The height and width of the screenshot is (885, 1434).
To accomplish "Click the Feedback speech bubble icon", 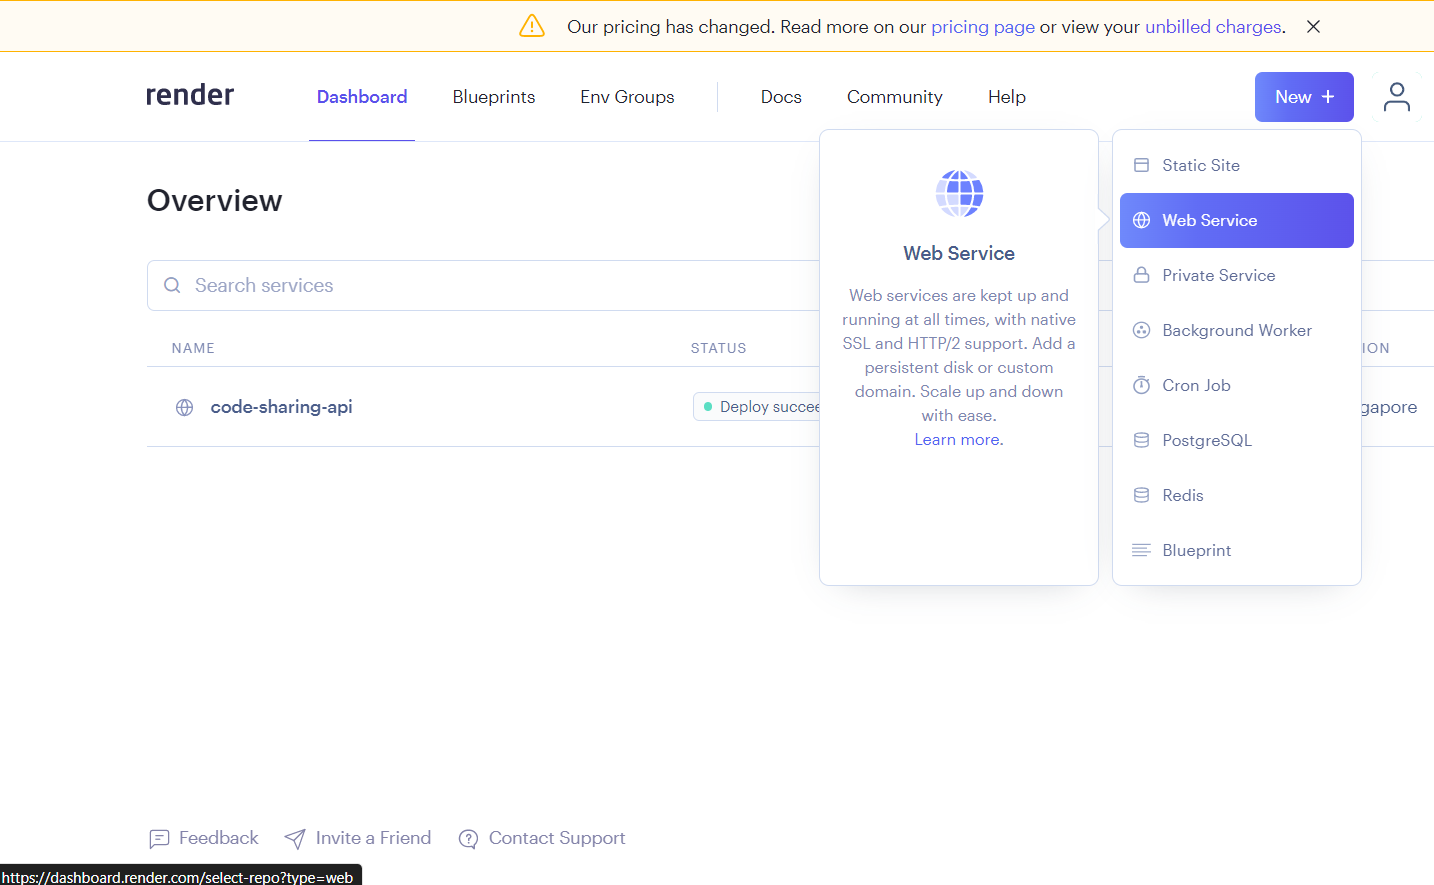I will tap(159, 839).
